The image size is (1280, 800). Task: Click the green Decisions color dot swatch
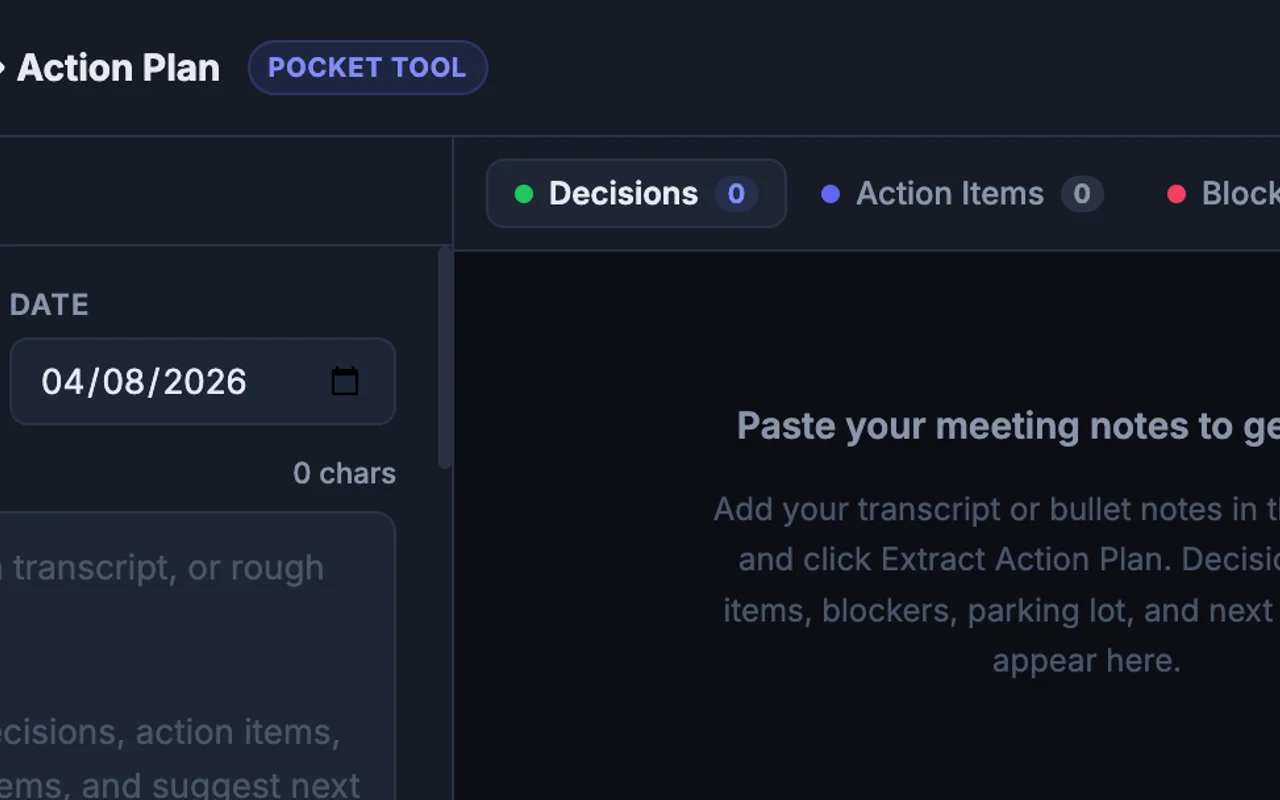point(524,194)
